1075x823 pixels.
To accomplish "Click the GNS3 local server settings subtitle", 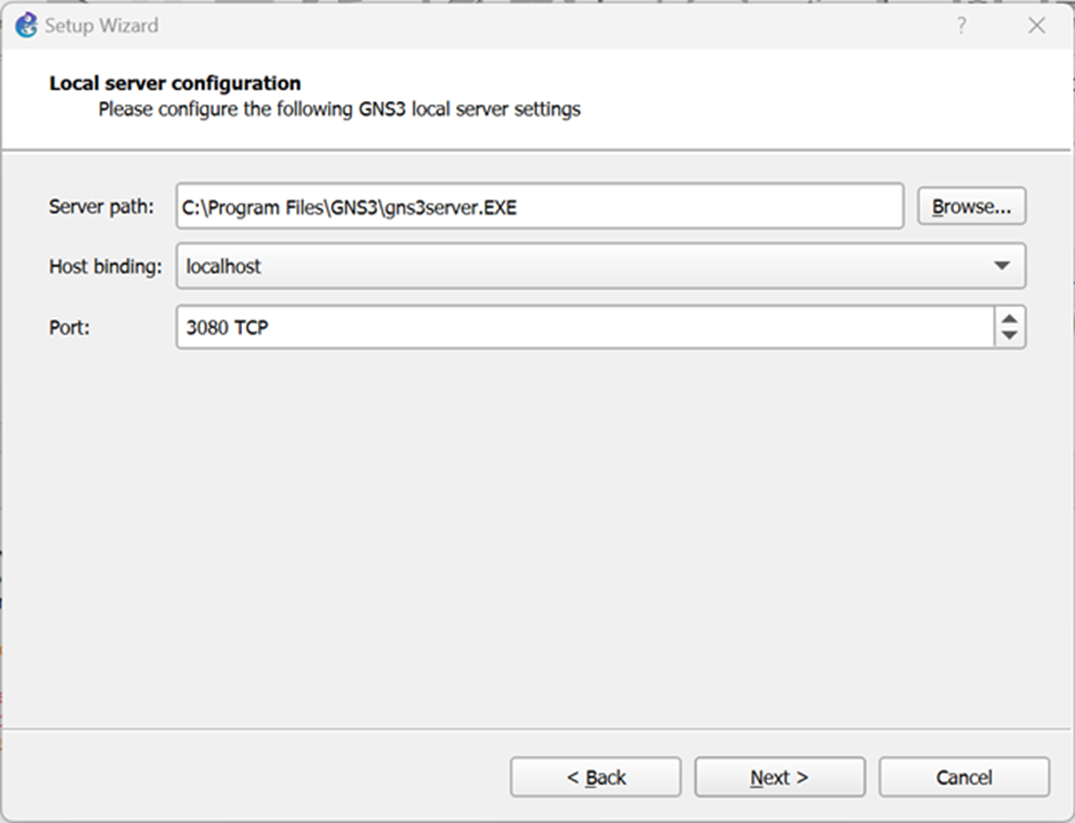I will tap(339, 109).
